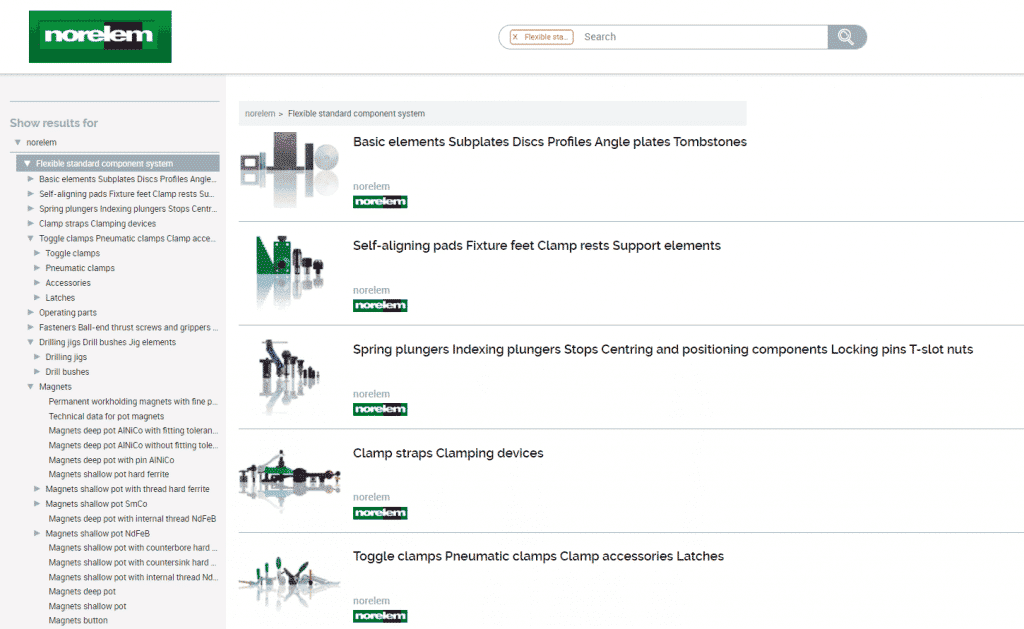Open the Basic elements Subplates product thumbnail

point(290,168)
